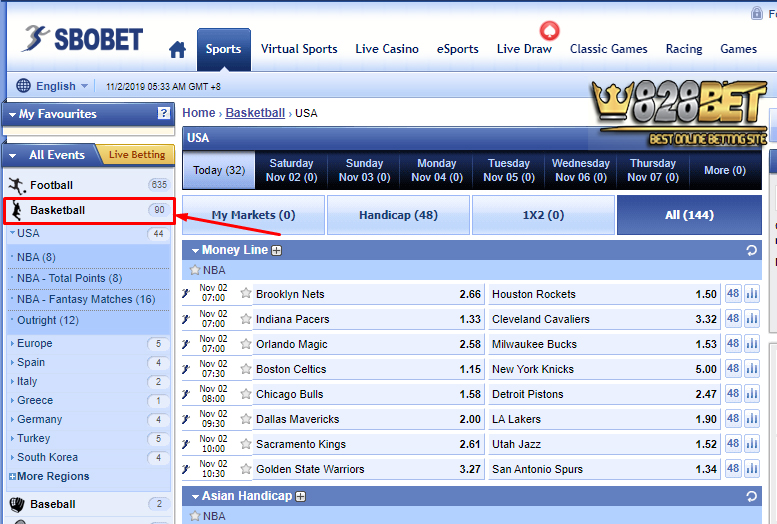The width and height of the screenshot is (777, 524).
Task: Open 48 more markets for Chicago Bulls
Action: tap(733, 394)
